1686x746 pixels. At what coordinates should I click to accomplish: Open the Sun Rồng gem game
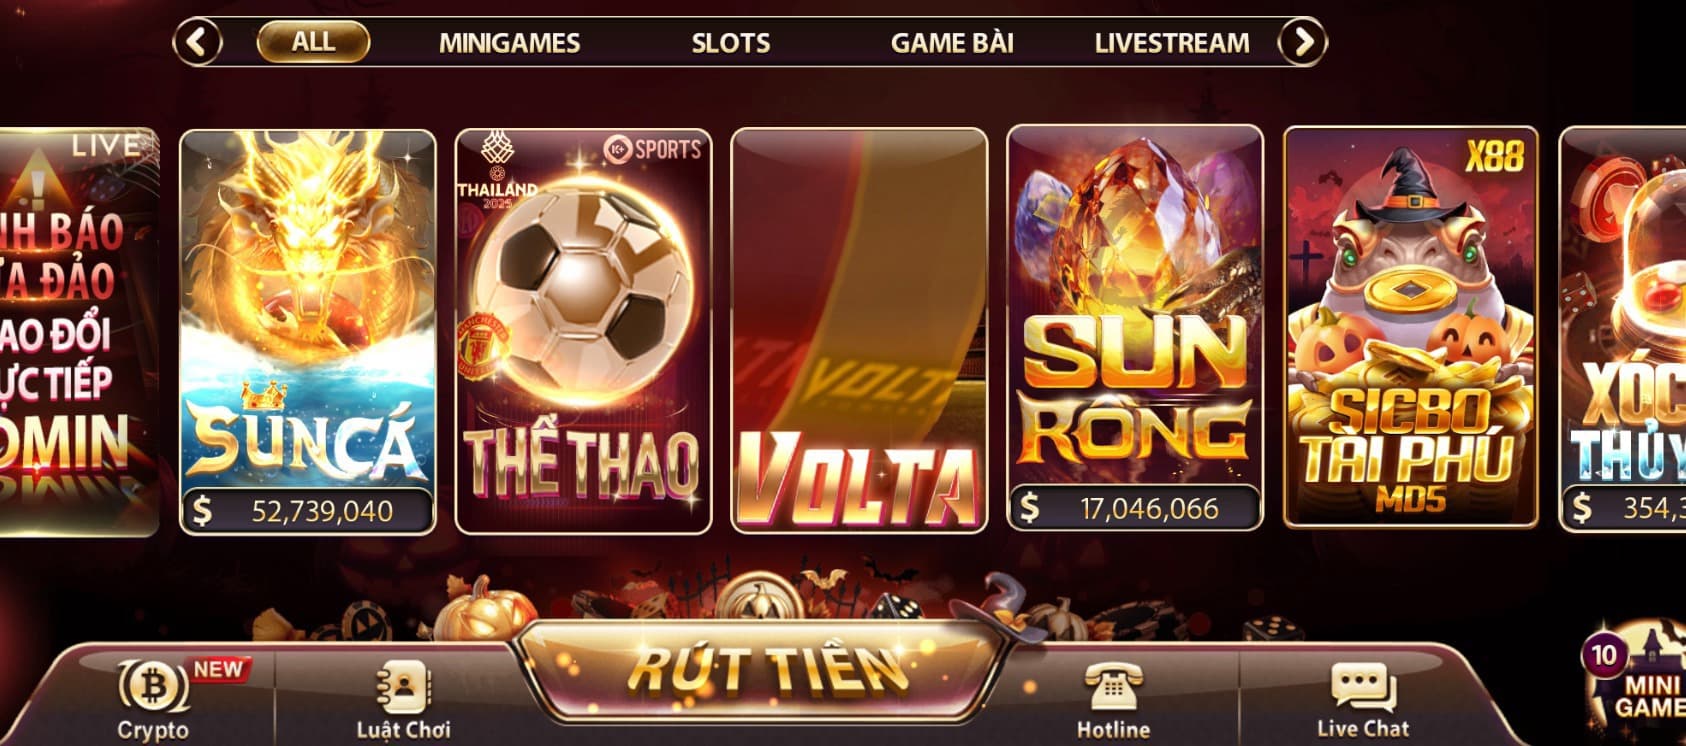coord(1135,328)
